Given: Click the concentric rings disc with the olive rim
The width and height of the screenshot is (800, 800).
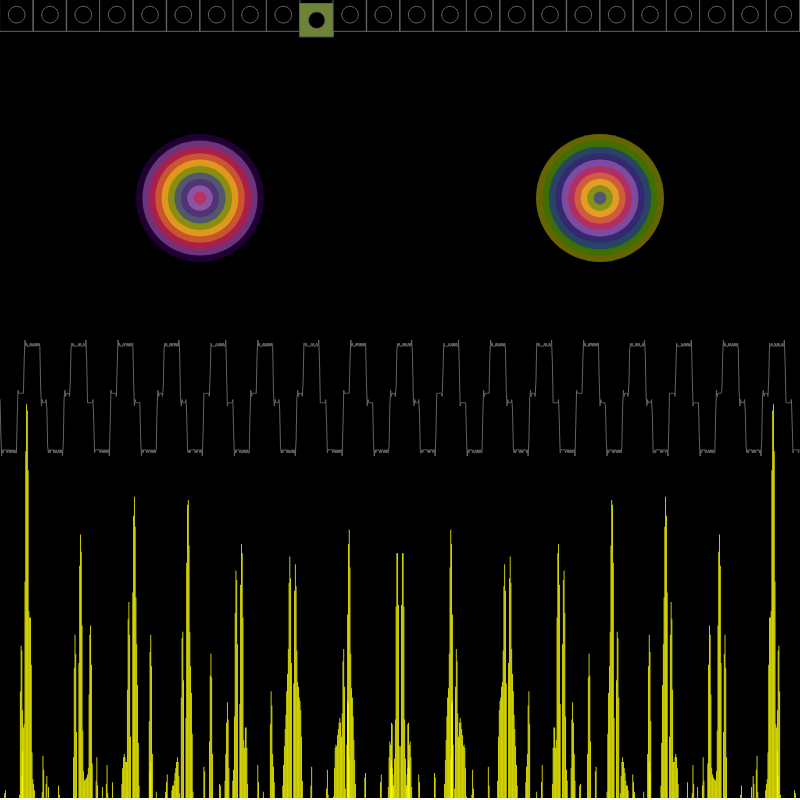Looking at the screenshot, I should pyautogui.click(x=600, y=198).
